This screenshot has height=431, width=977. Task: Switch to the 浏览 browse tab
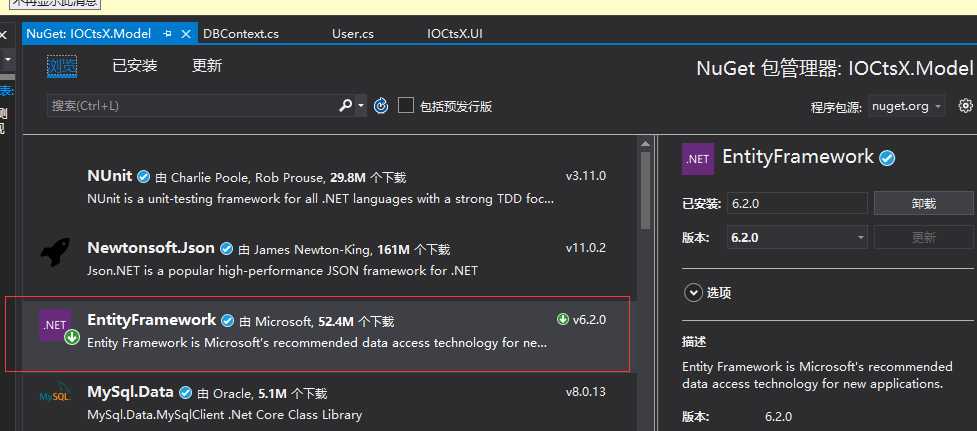[x=62, y=65]
